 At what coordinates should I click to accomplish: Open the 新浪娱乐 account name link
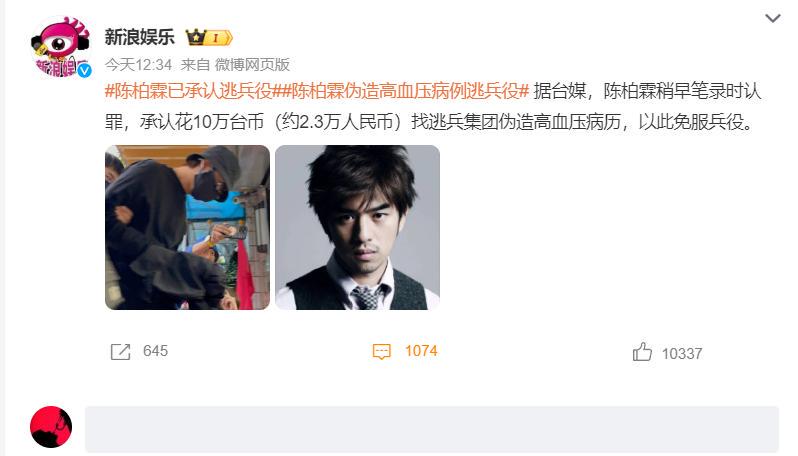pyautogui.click(x=139, y=37)
